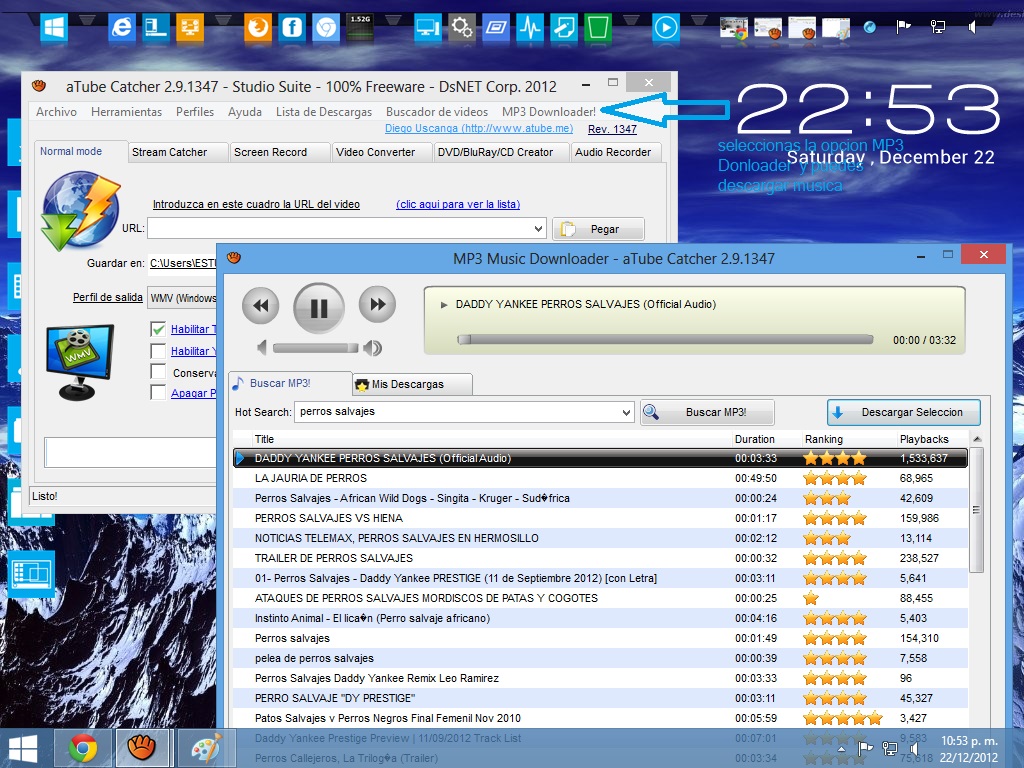Click the Perfil de salida link
This screenshot has width=1024, height=768.
coord(108,297)
